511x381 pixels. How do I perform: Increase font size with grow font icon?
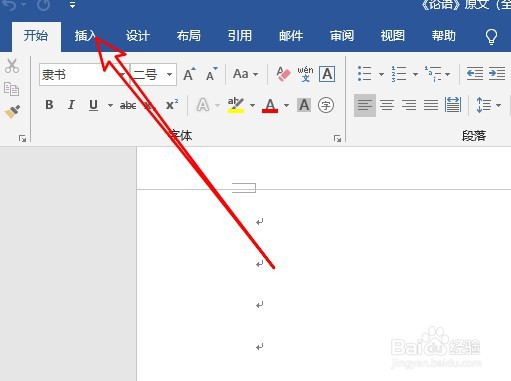[x=189, y=74]
